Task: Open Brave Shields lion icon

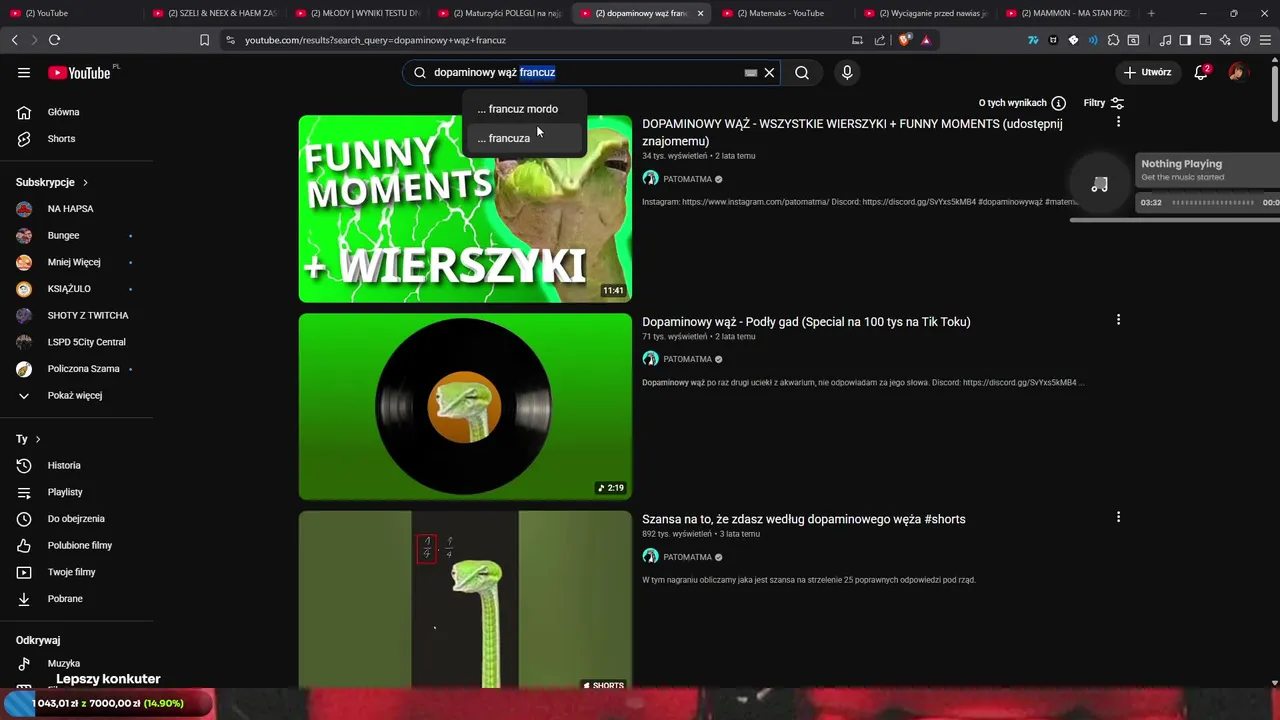Action: pos(904,40)
